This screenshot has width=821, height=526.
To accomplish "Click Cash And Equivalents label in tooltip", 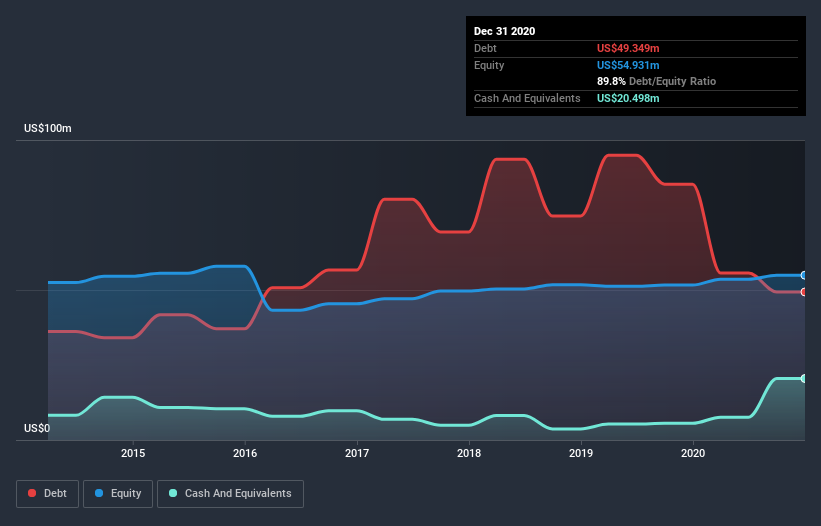I will (x=527, y=98).
